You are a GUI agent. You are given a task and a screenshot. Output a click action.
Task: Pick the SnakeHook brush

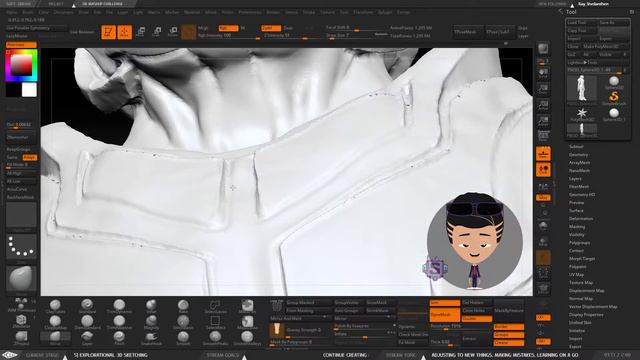[151, 338]
